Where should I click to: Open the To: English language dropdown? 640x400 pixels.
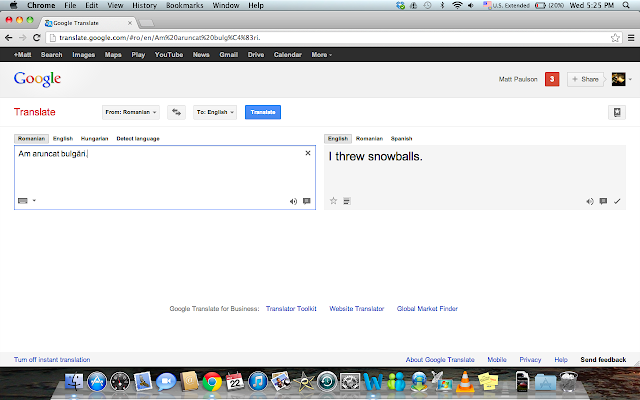(x=215, y=112)
